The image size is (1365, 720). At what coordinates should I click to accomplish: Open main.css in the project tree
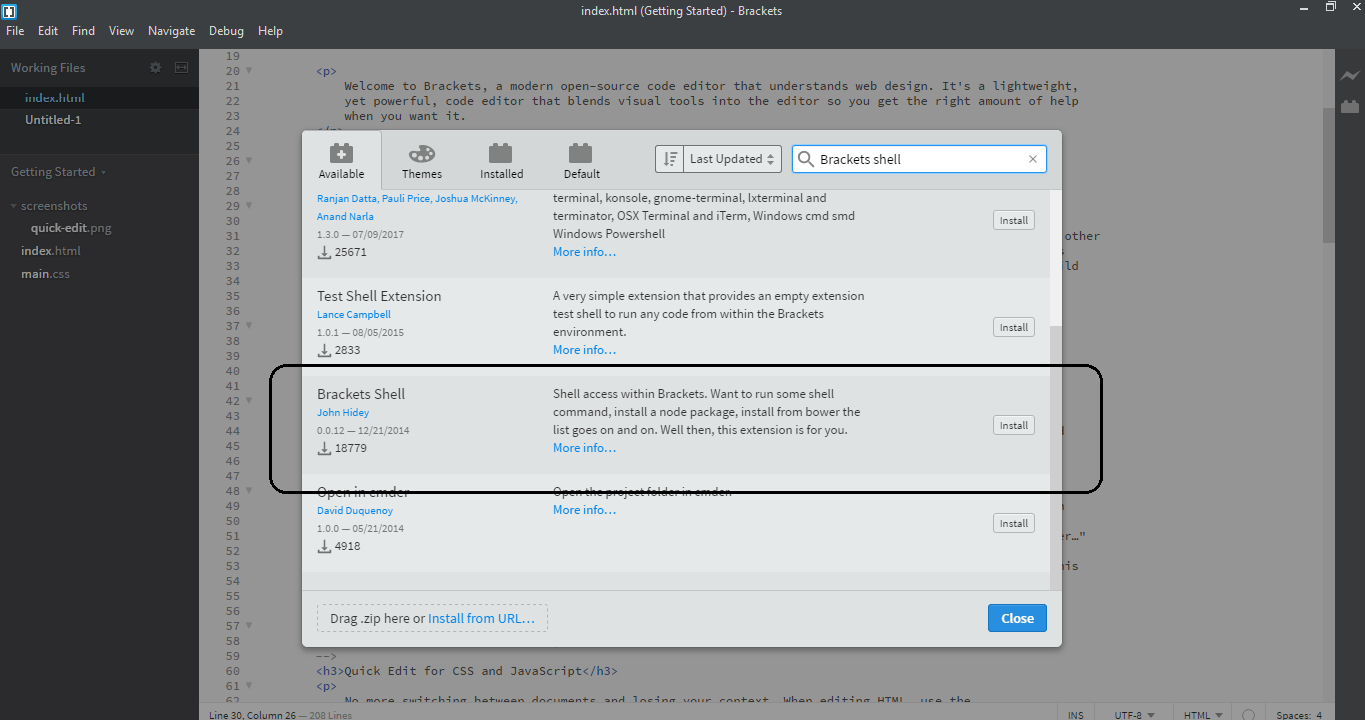pos(46,274)
